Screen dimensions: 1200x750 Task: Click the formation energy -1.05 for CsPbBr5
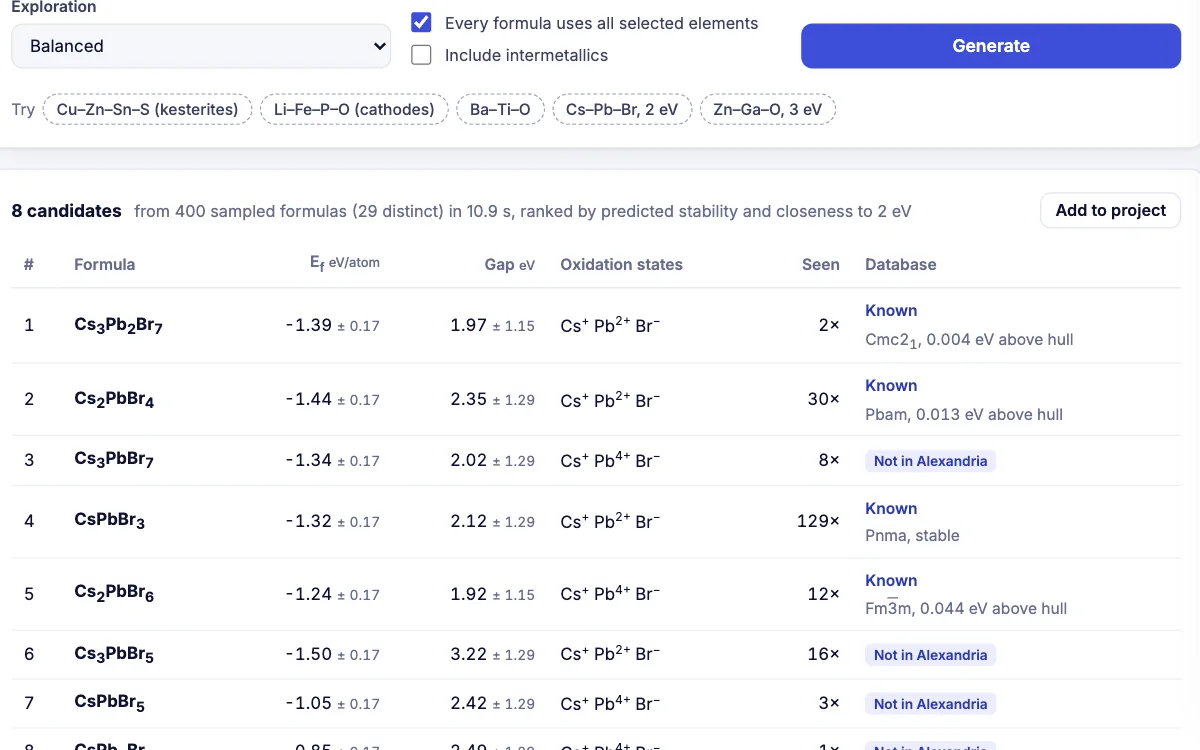308,704
